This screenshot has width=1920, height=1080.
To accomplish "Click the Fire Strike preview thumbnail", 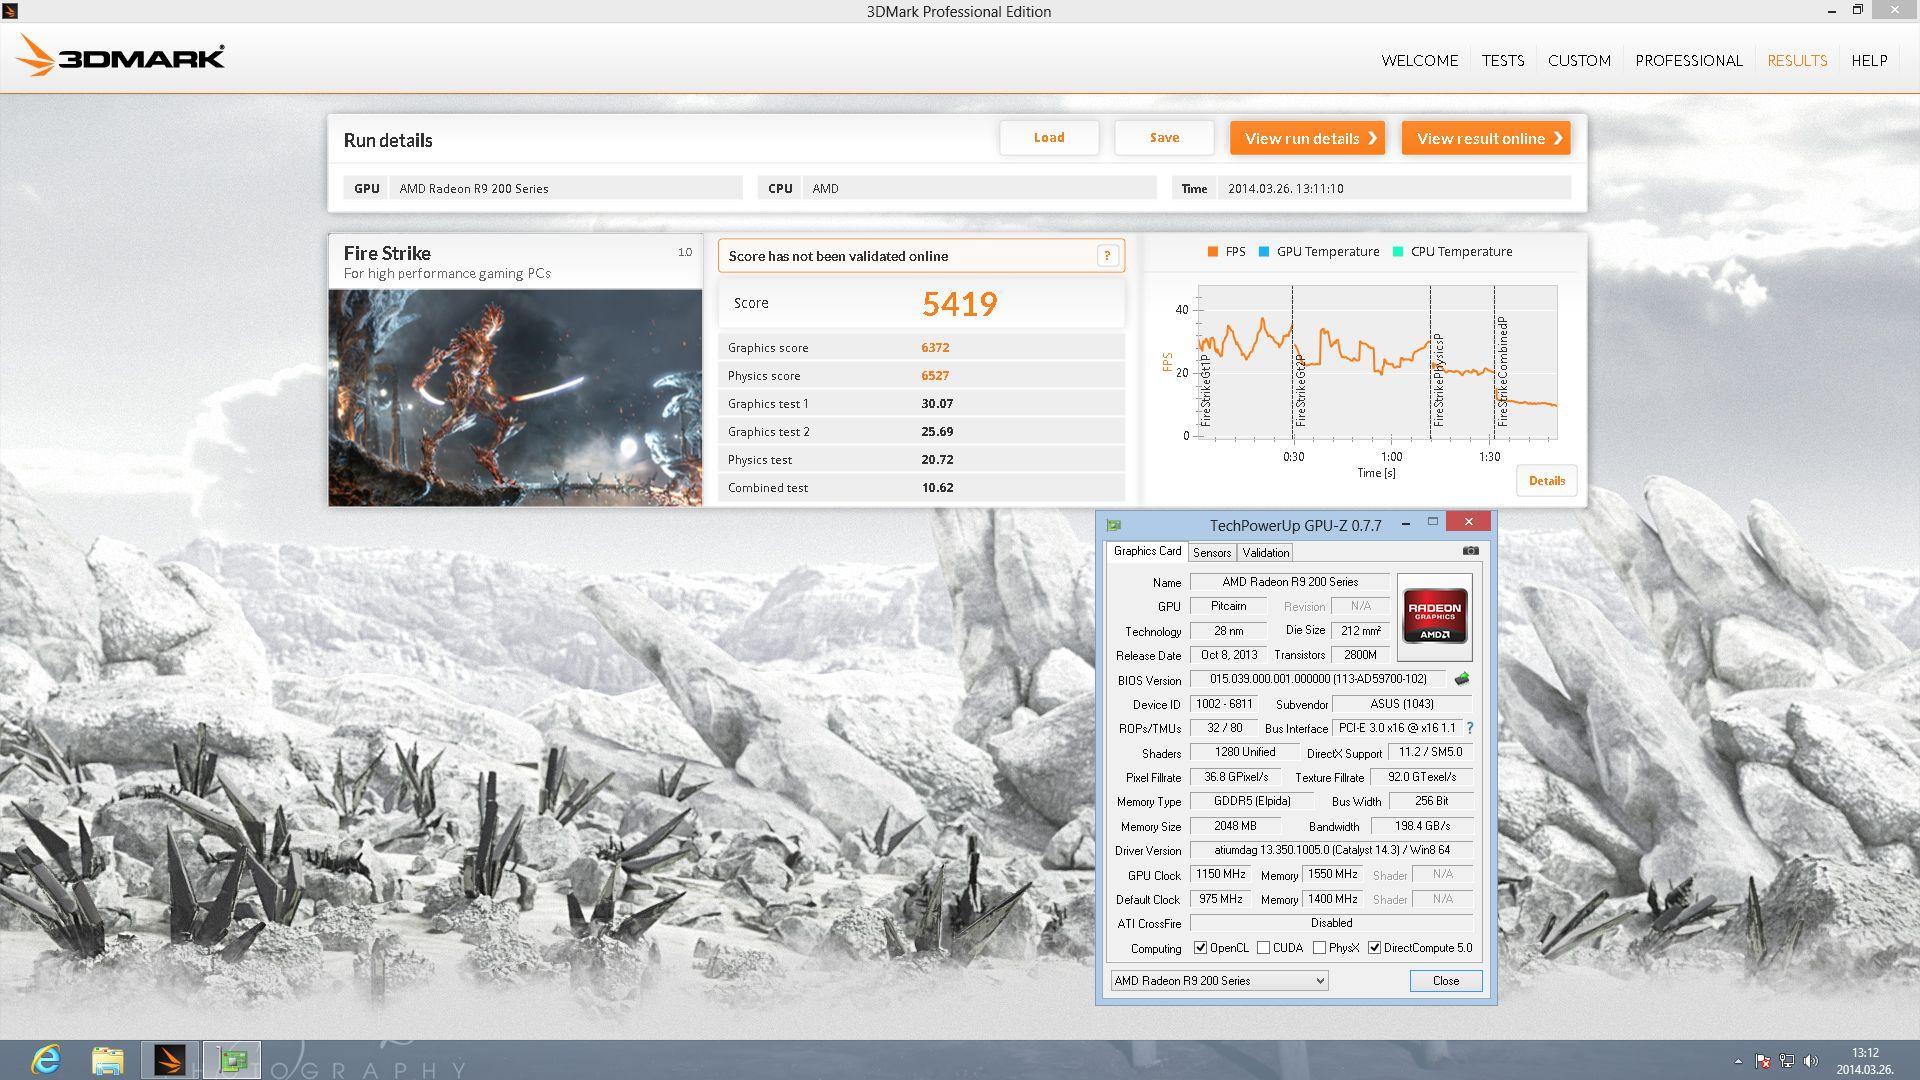I will pos(515,398).
